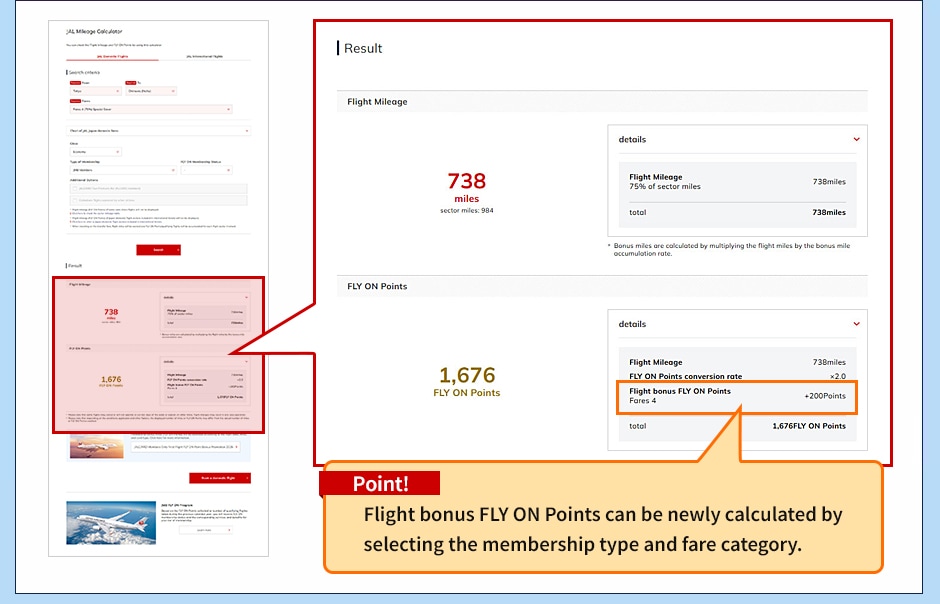Click the 'JAL Mileage Calculator' page title
This screenshot has height=604, width=940.
94,31
